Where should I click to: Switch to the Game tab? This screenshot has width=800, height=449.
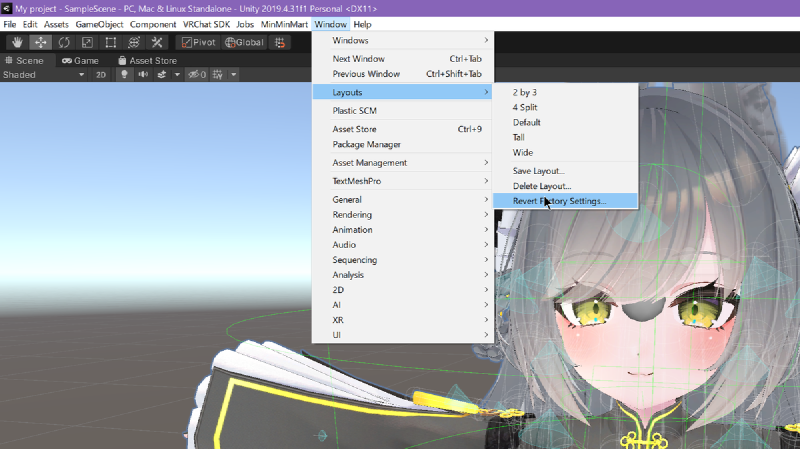[81, 60]
